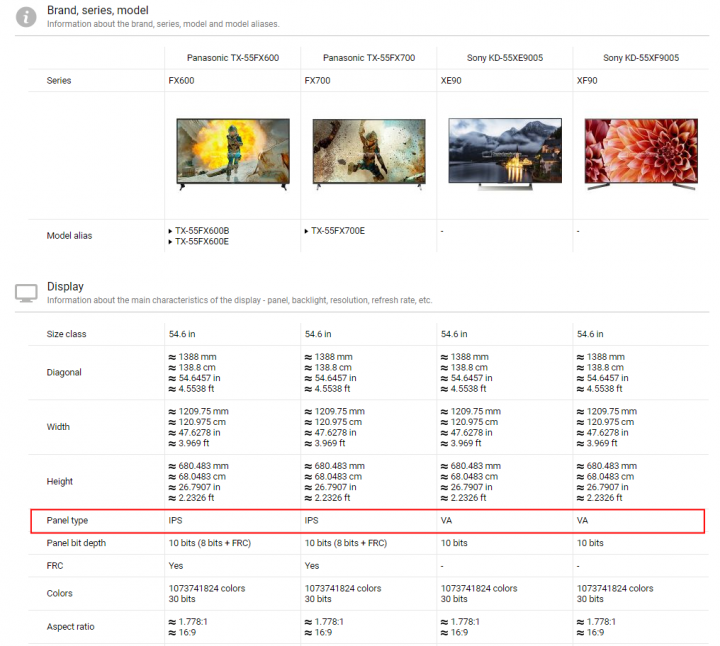Click FRC Yes value for Panasonic TX-55FX700
This screenshot has height=646, width=720.
tap(312, 566)
